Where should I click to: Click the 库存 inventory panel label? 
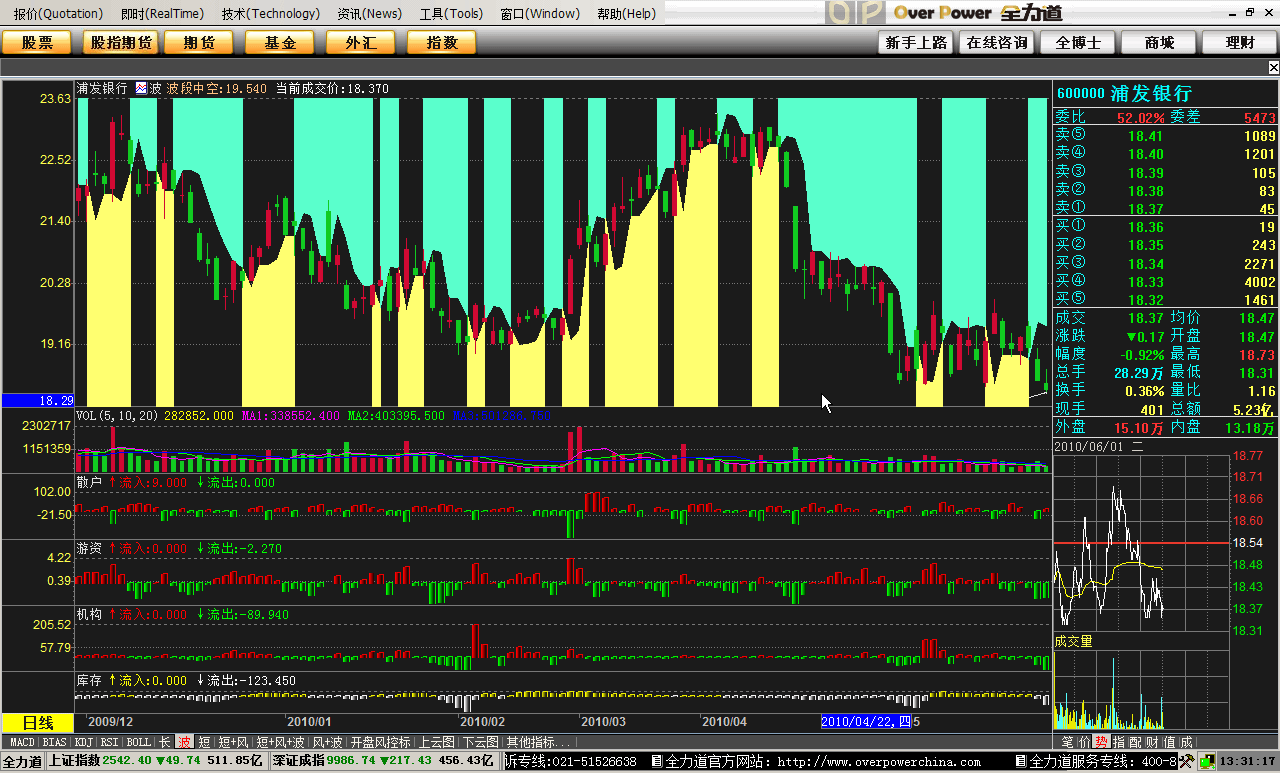90,680
